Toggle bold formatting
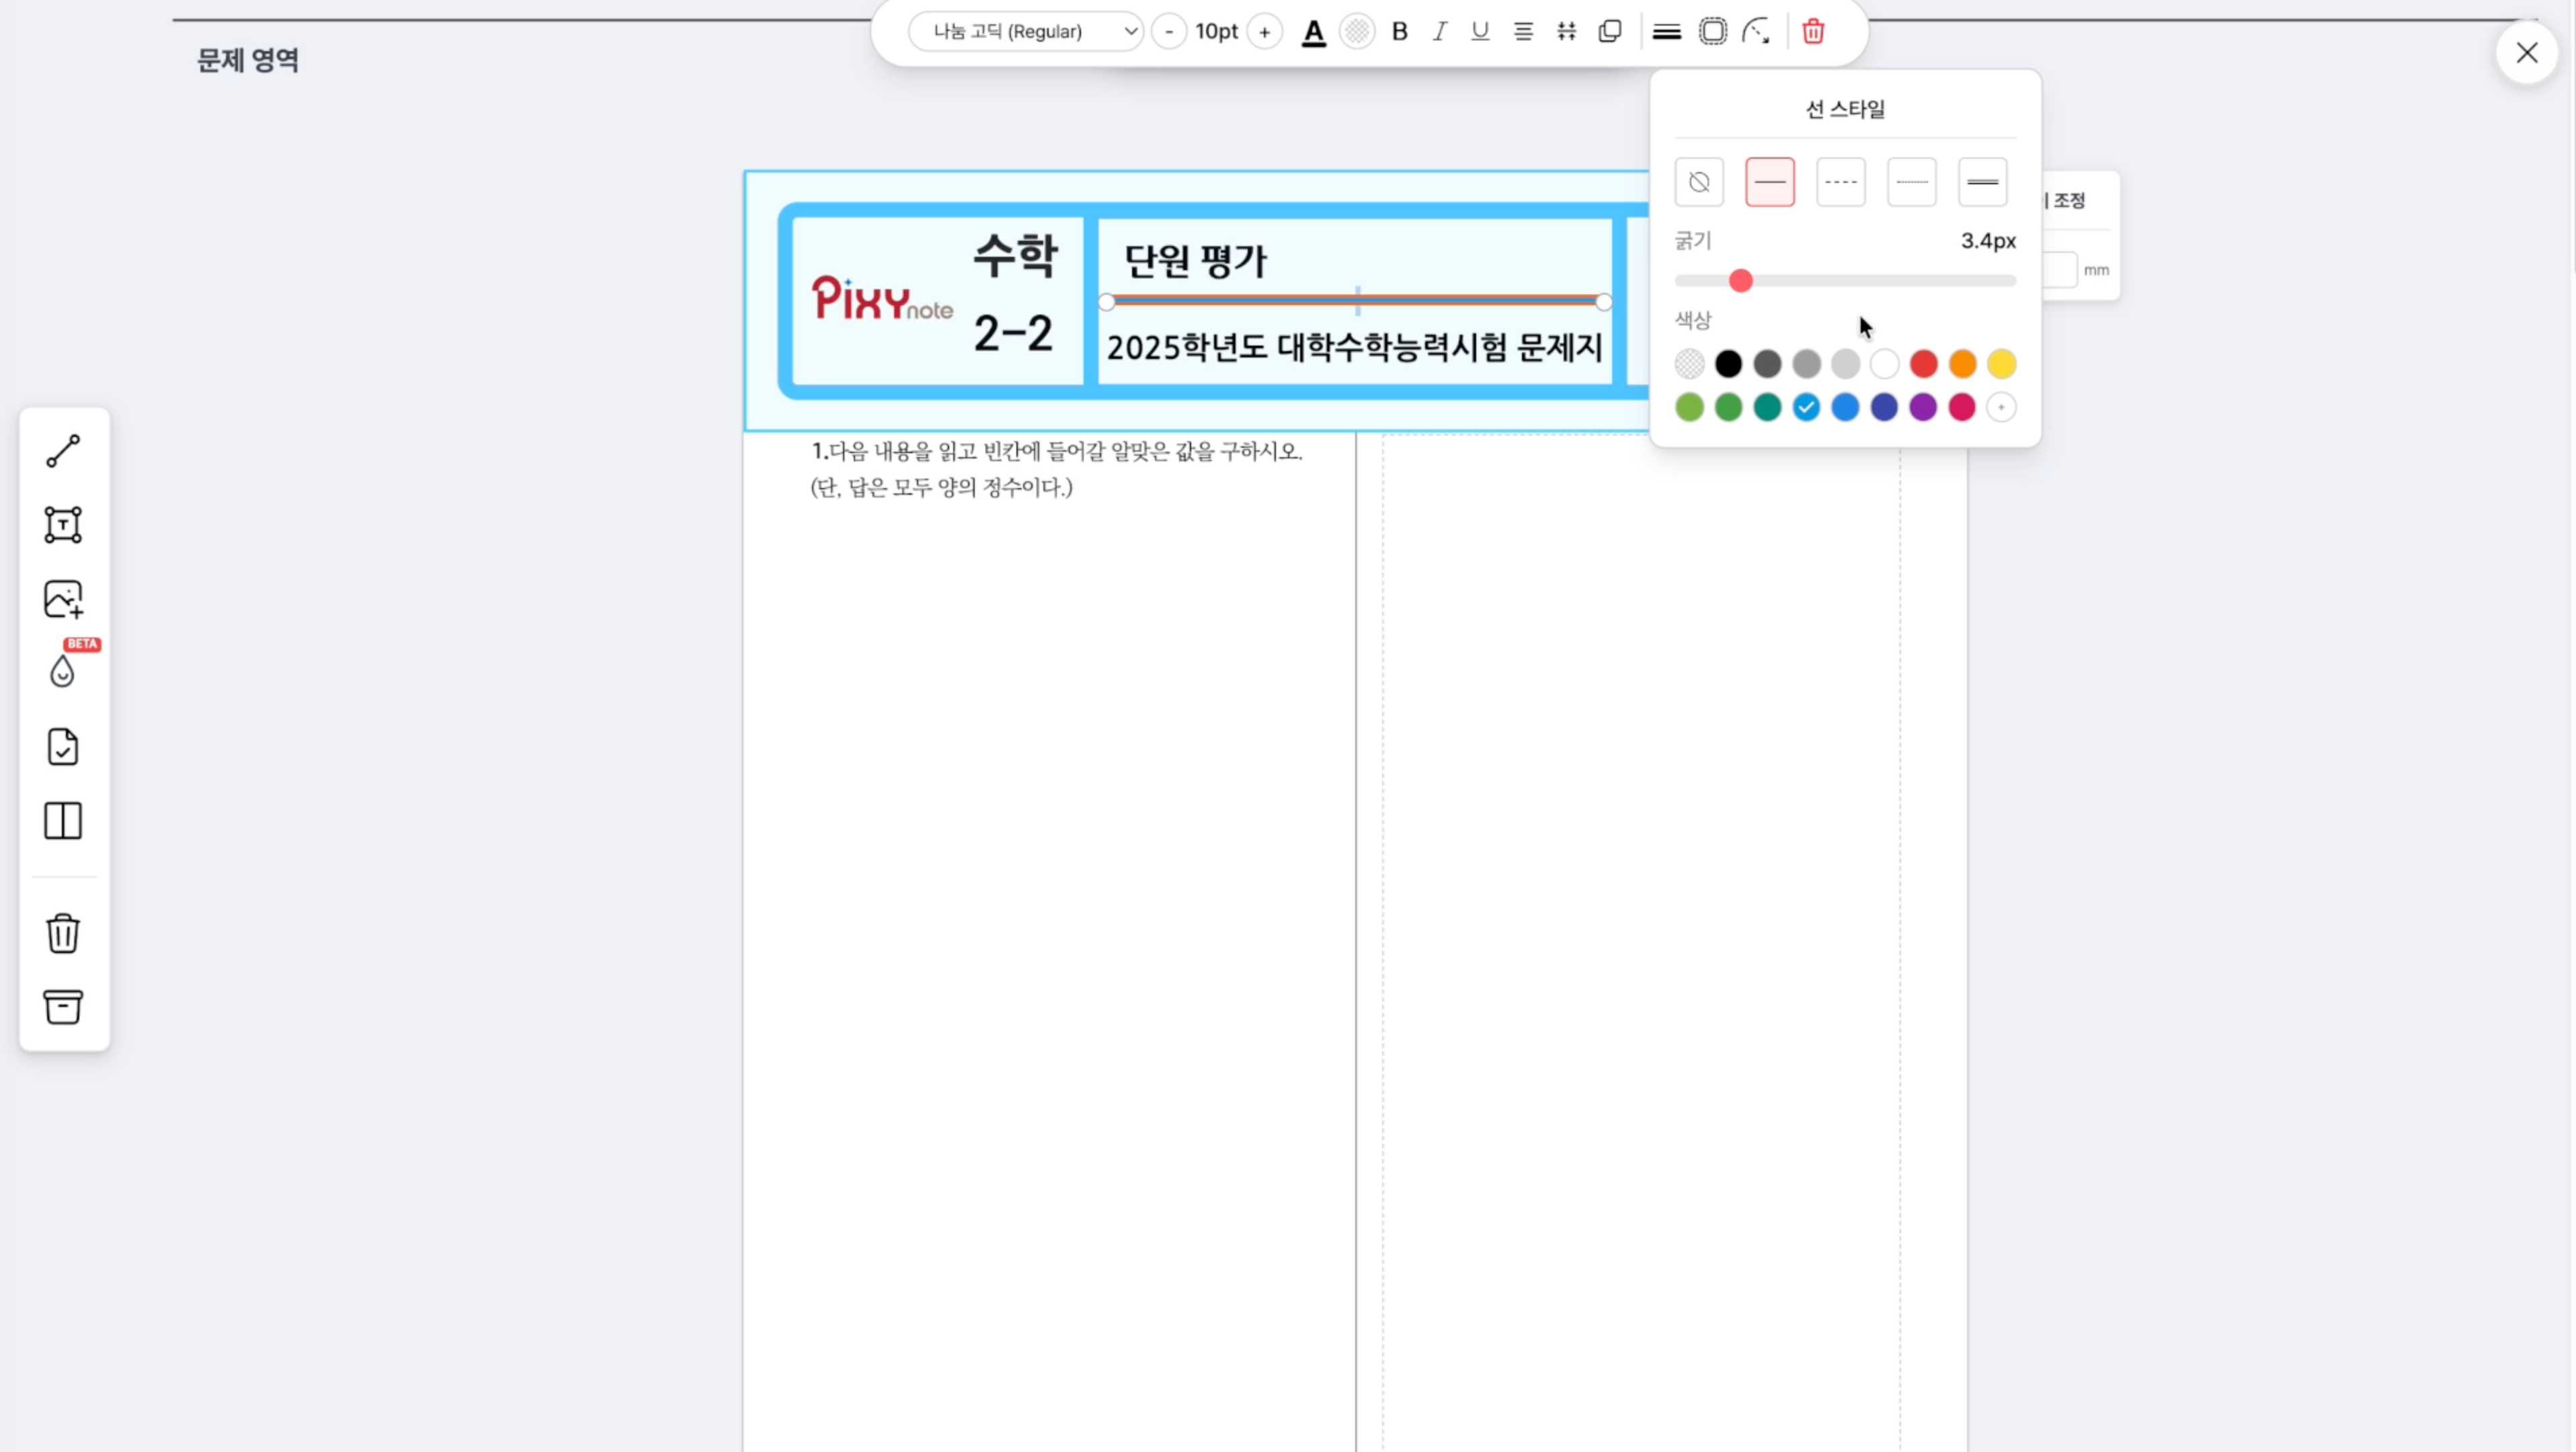The image size is (2576, 1452). [1398, 31]
